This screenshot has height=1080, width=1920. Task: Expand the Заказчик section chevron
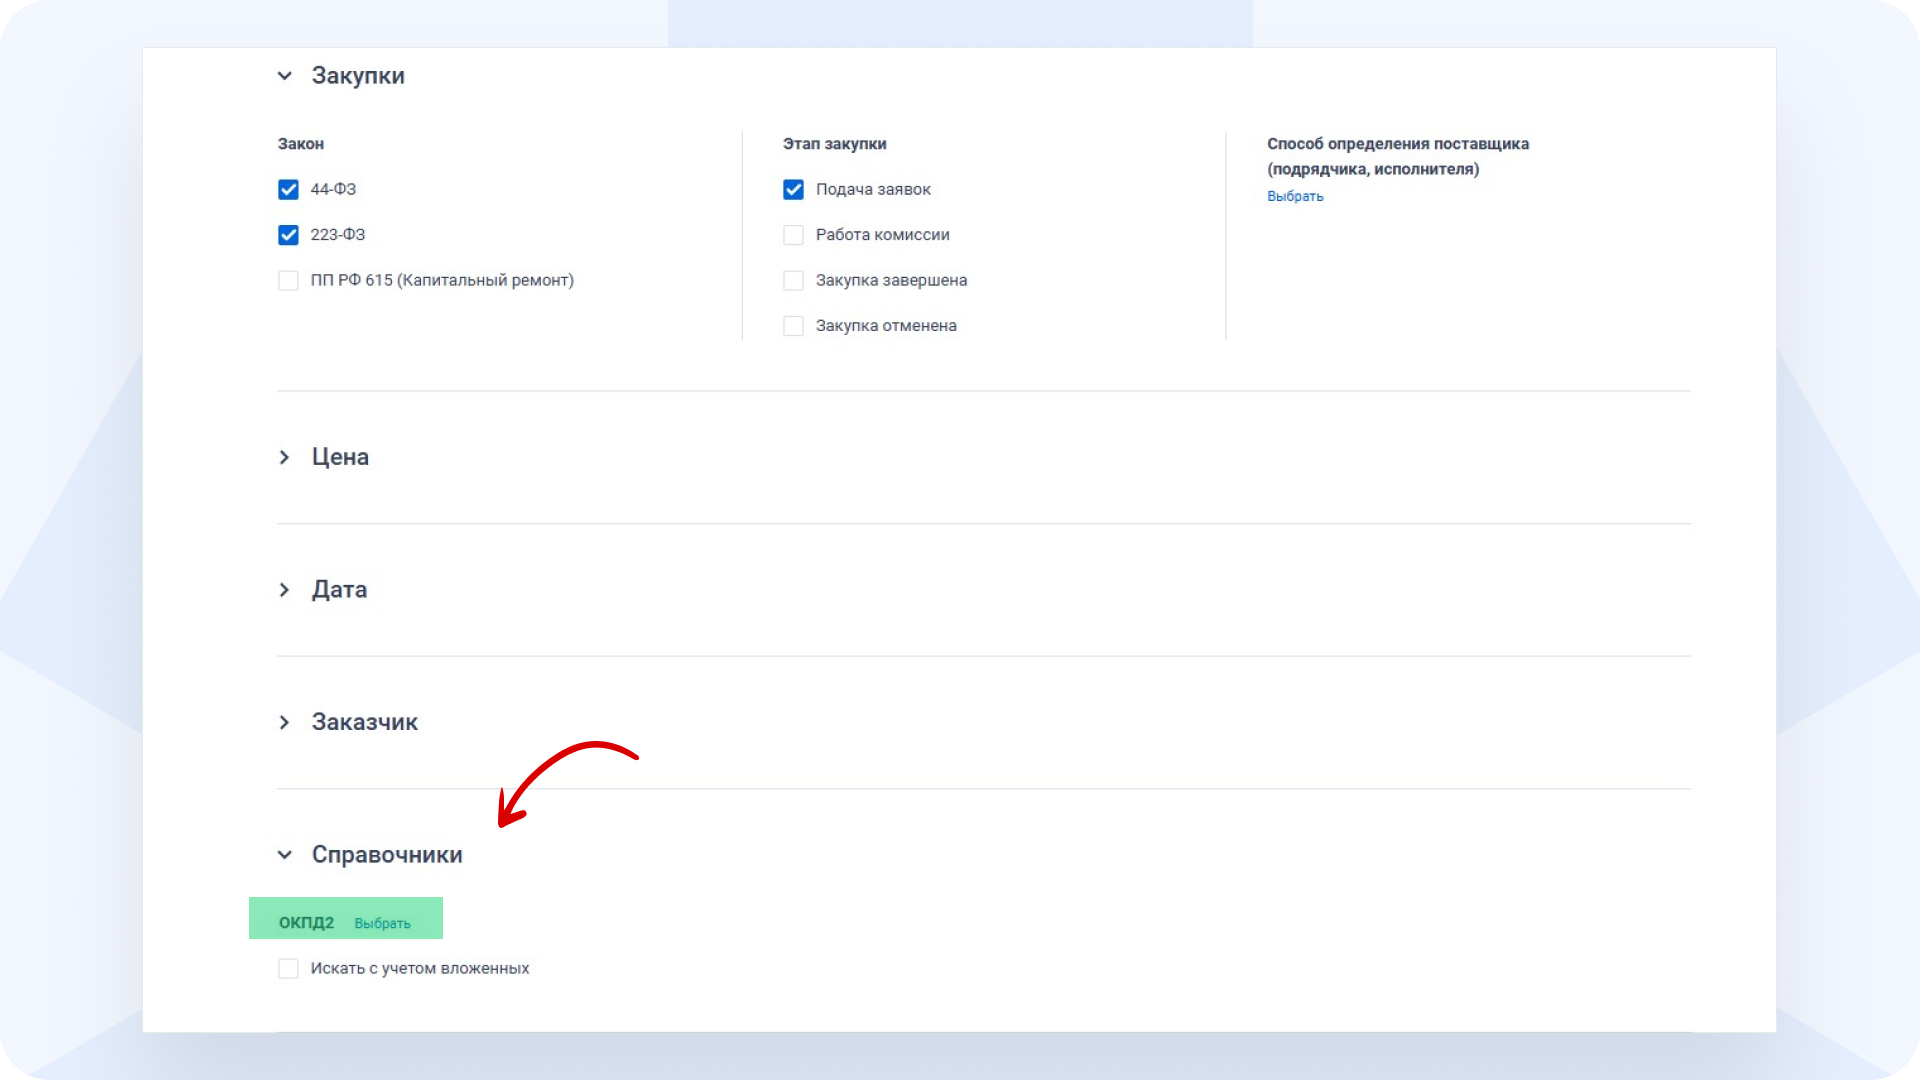(x=285, y=722)
